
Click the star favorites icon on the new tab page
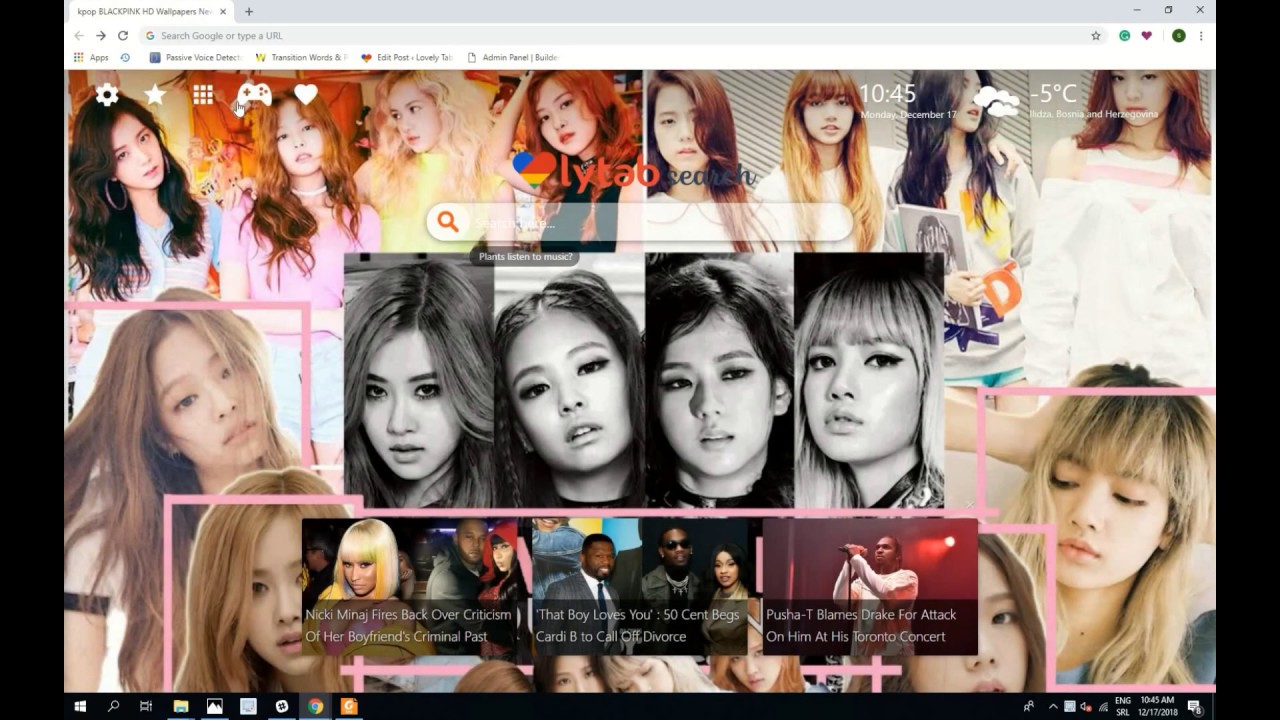[155, 95]
